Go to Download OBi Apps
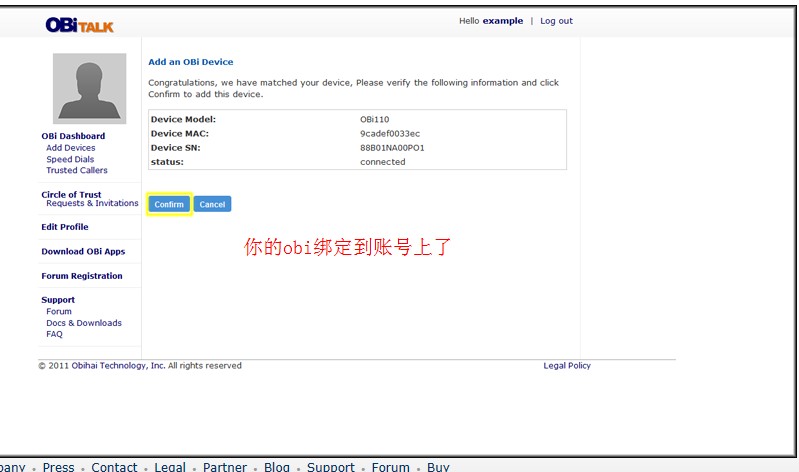This screenshot has height=472, width=799. pos(83,251)
